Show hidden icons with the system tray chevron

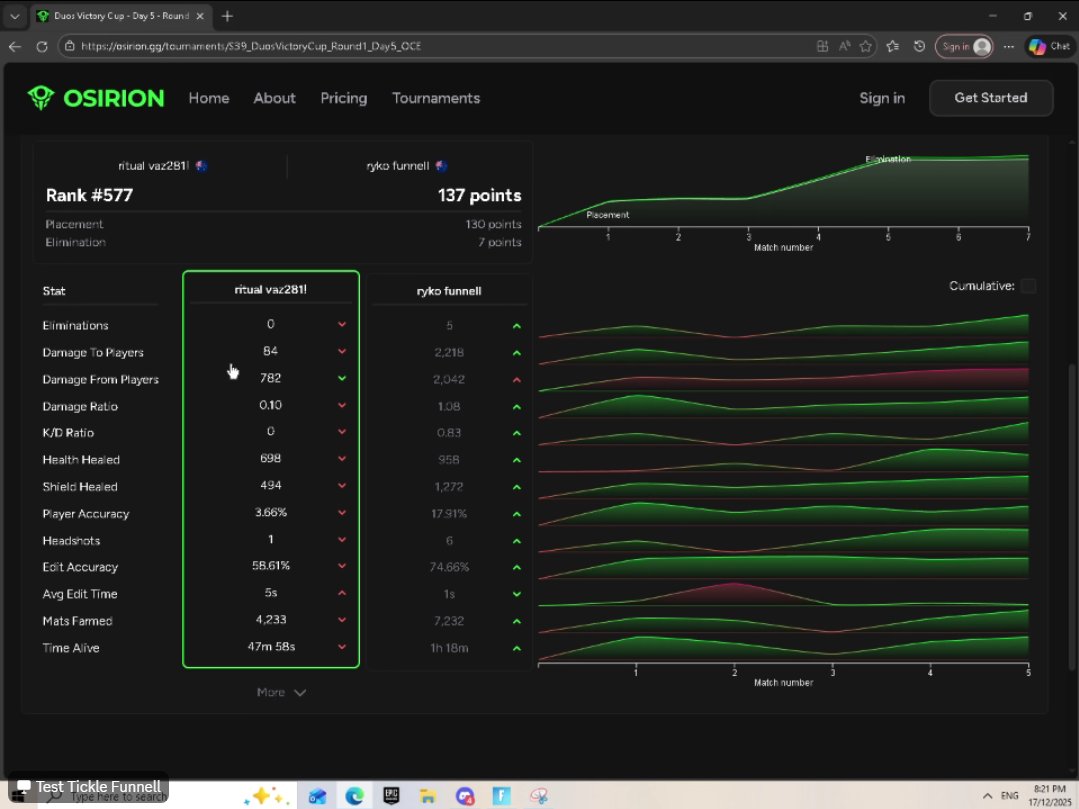coord(987,796)
